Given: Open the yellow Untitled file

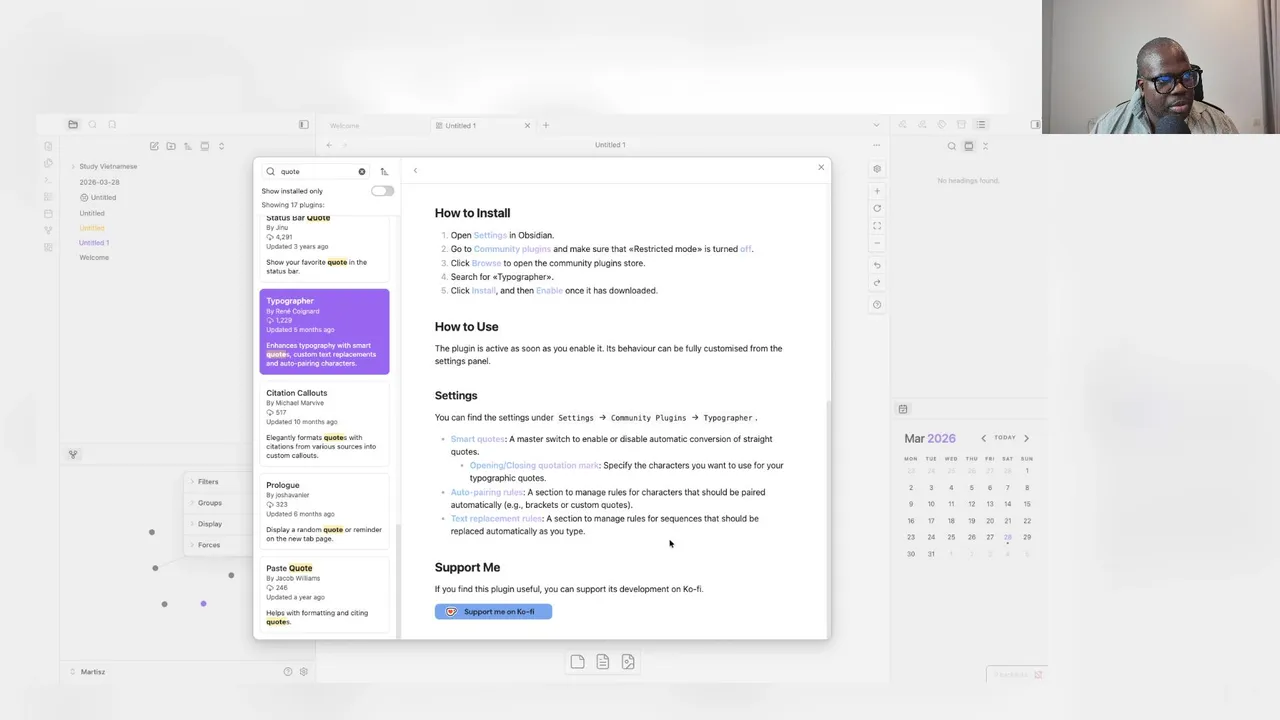Looking at the screenshot, I should pyautogui.click(x=91, y=227).
